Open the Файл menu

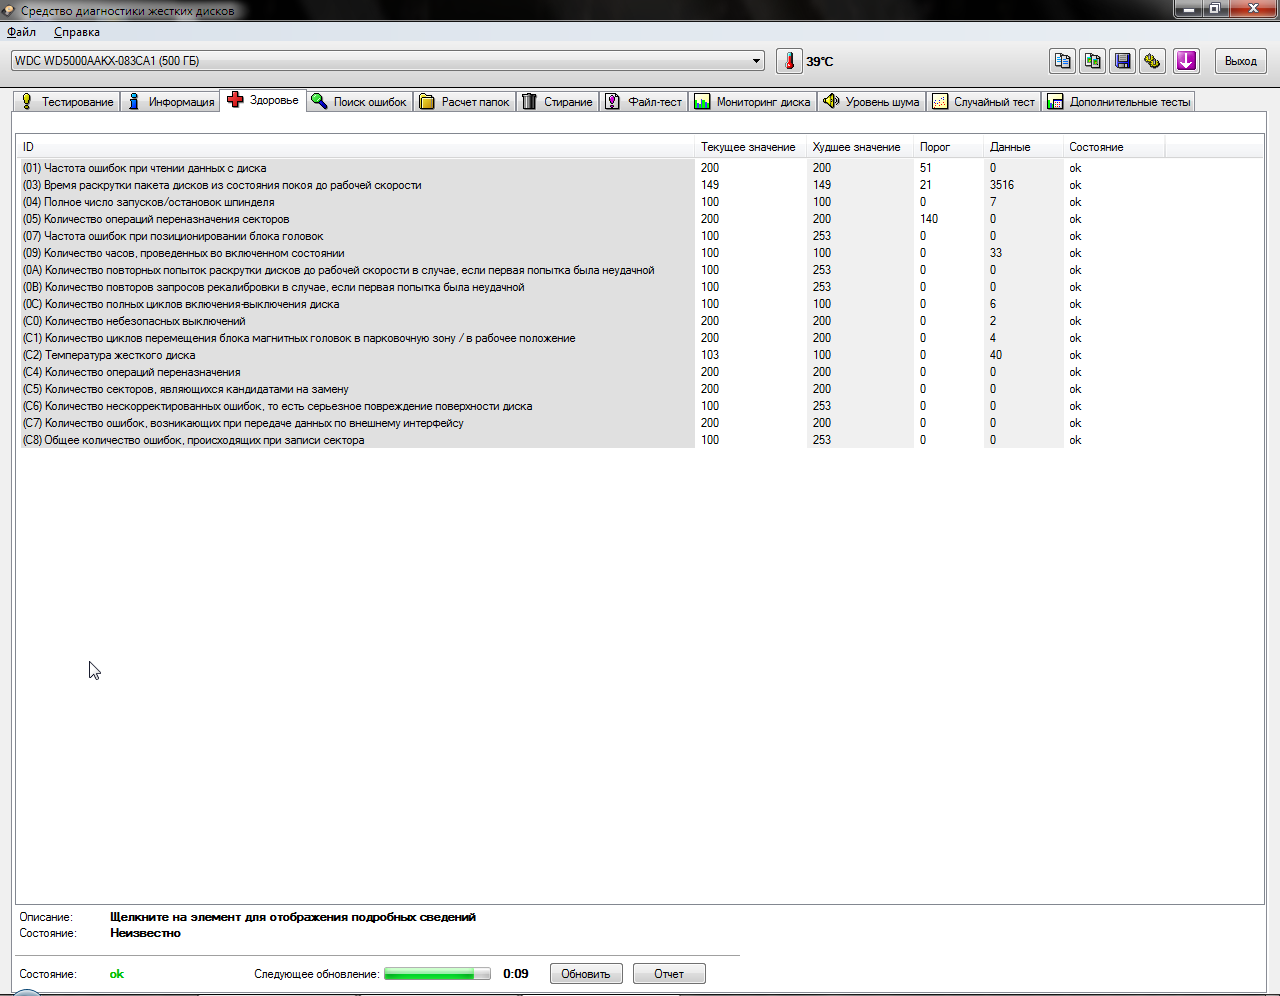21,32
